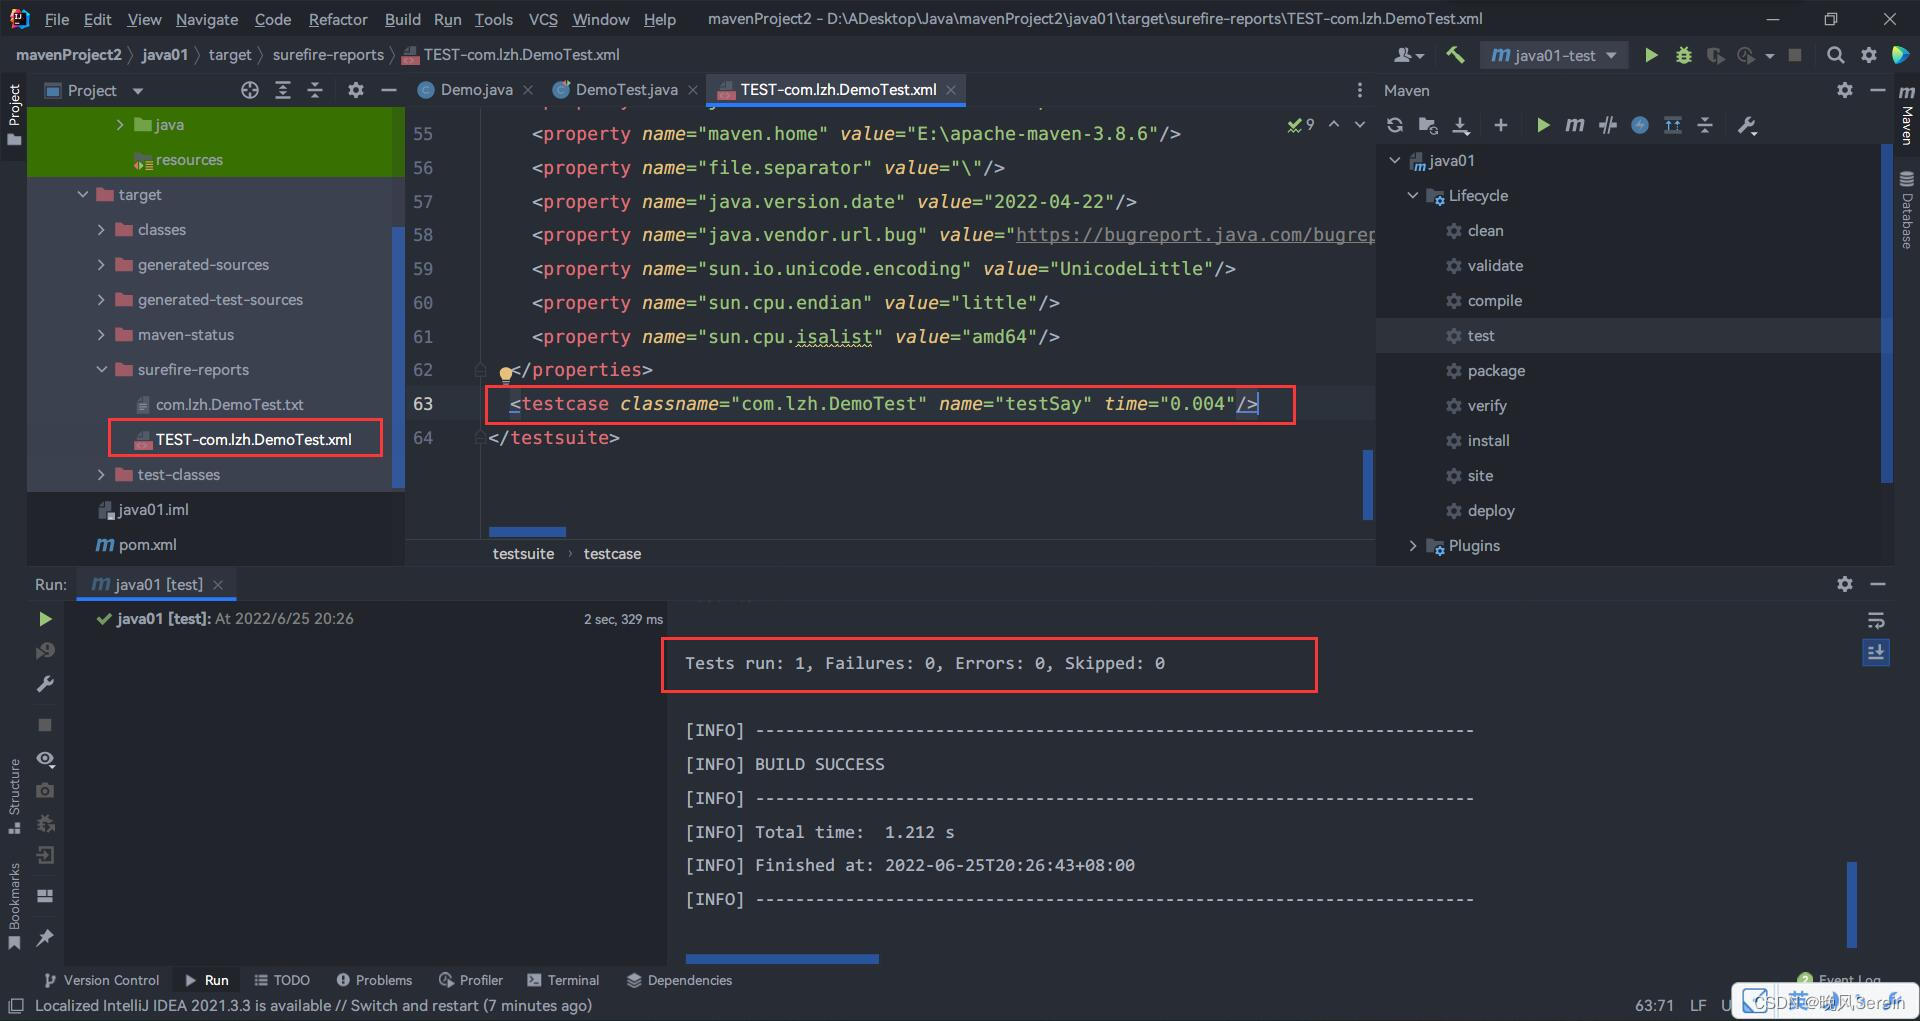Click Expand All icon in Project panel

point(283,90)
